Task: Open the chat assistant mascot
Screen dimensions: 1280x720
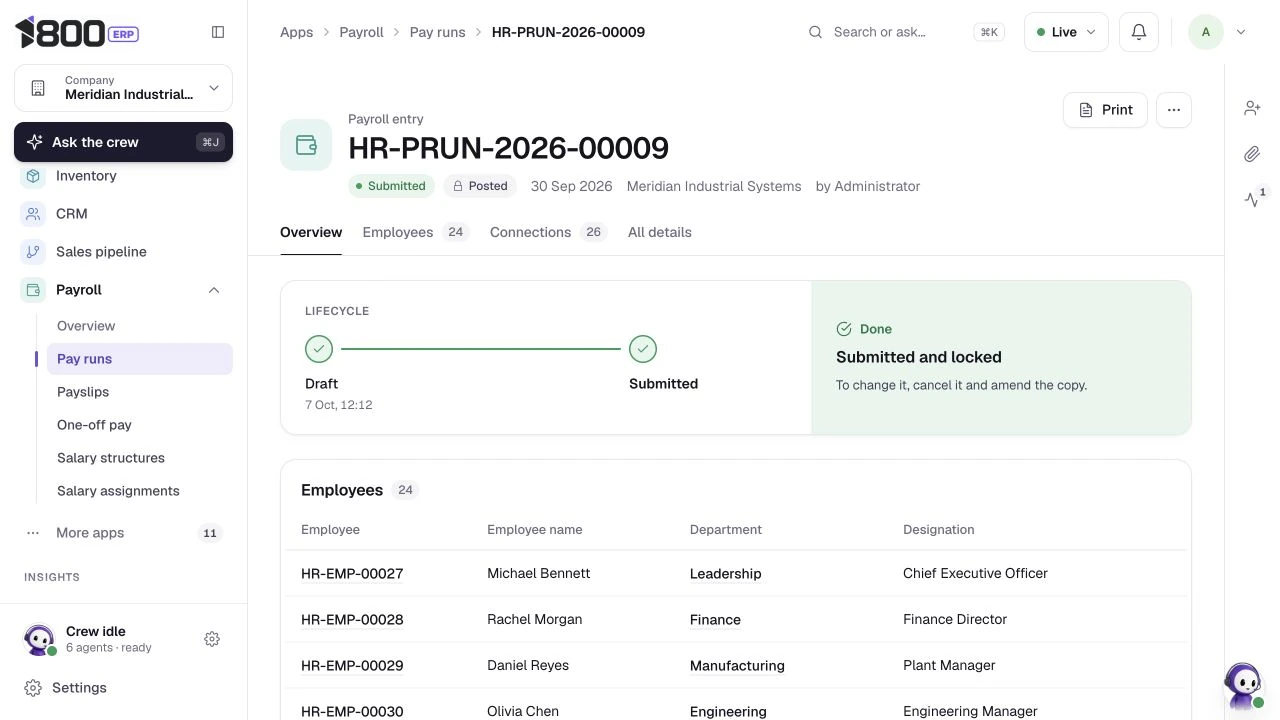Action: click(1243, 685)
